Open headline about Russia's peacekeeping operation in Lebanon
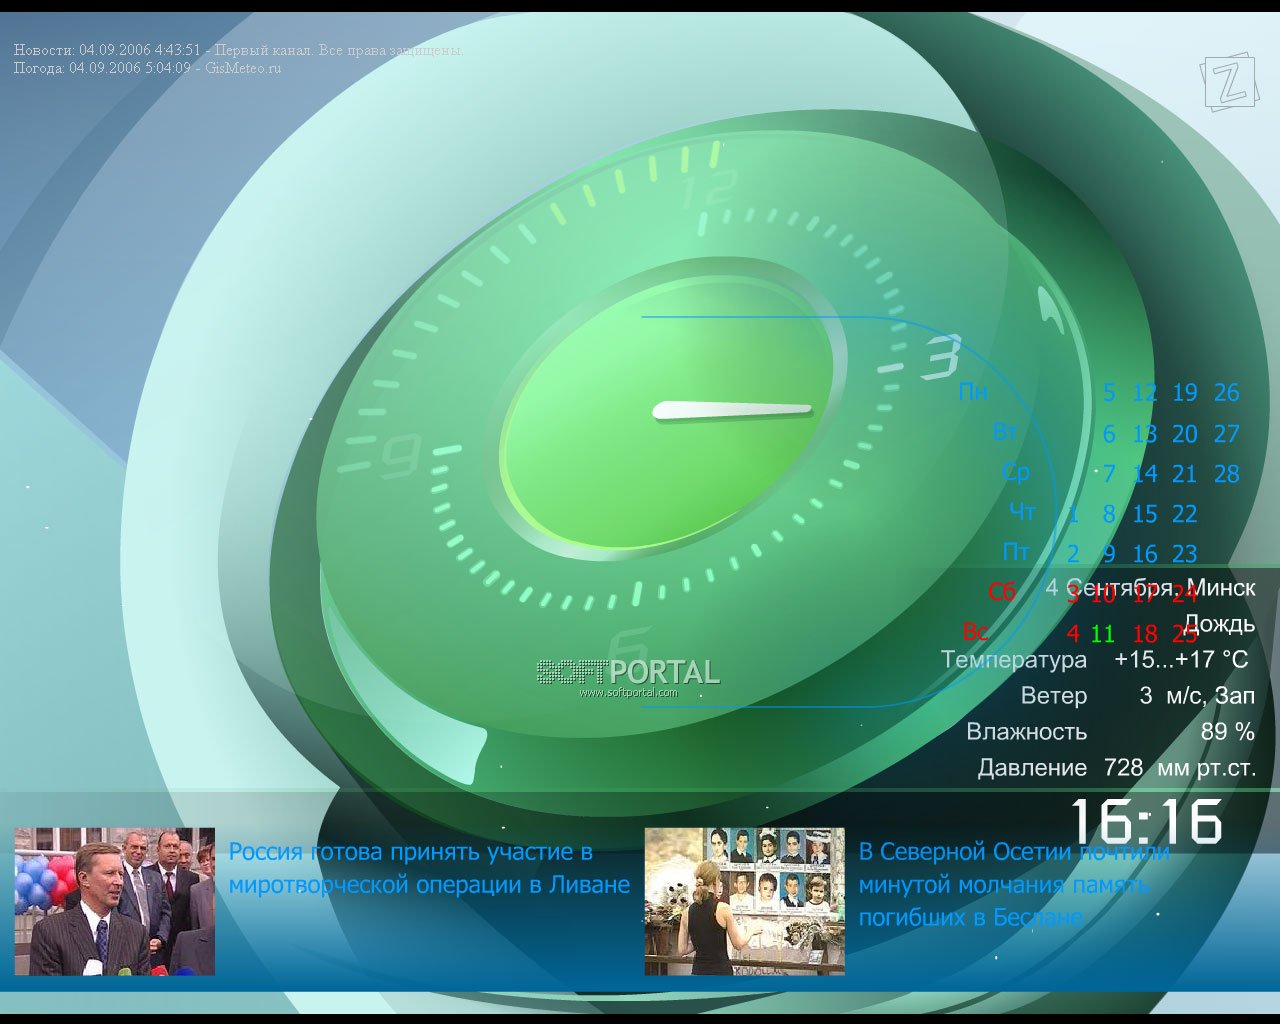This screenshot has width=1280, height=1024. tap(429, 868)
